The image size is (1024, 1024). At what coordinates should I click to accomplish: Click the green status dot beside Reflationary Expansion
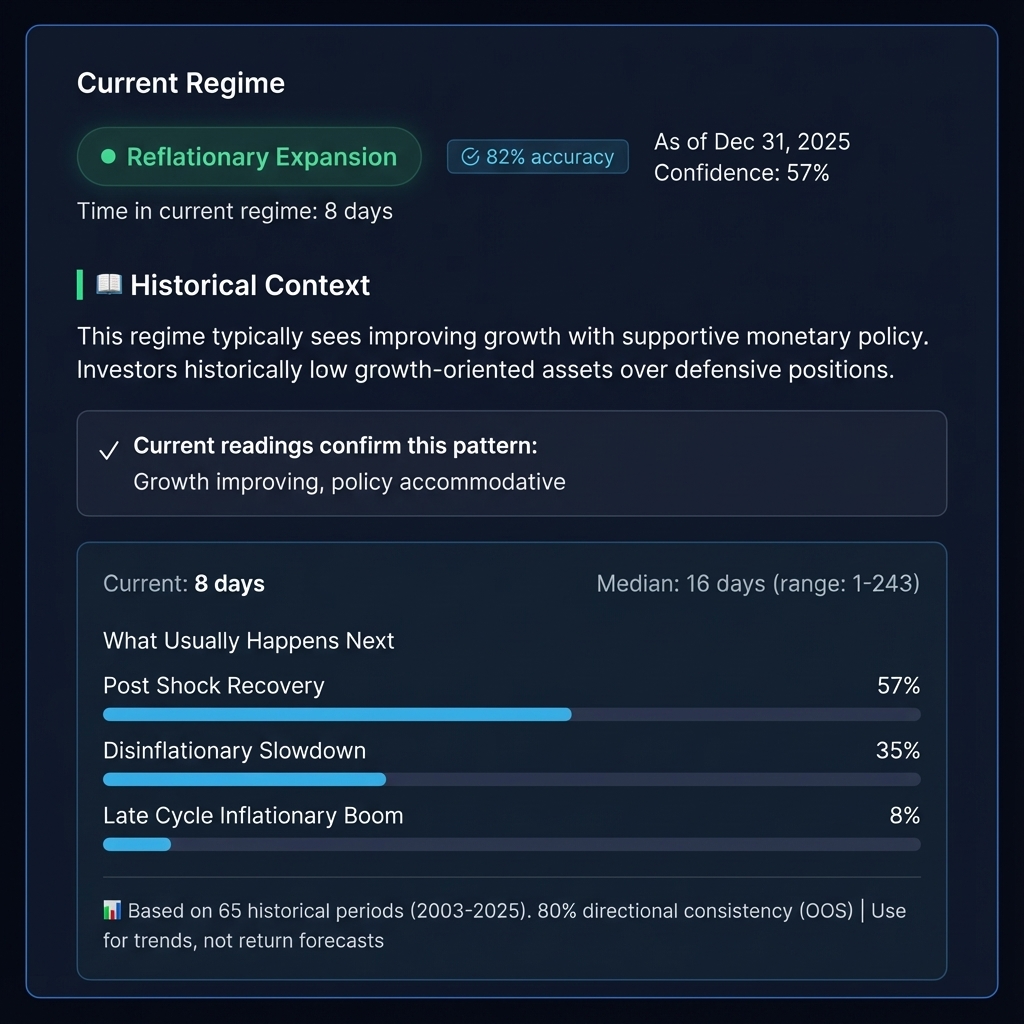pos(110,157)
